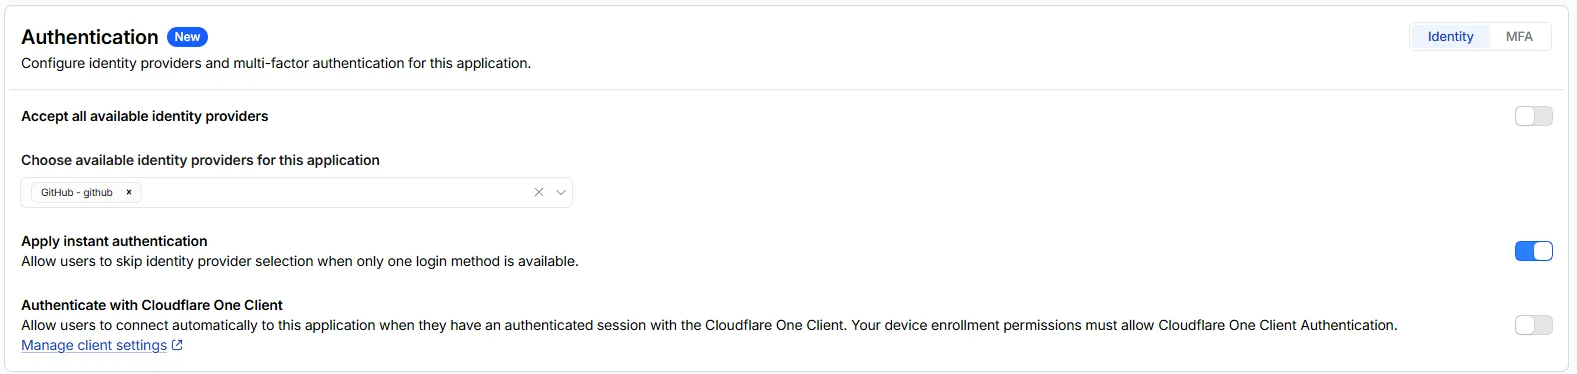Enable Accept all available identity providers

coord(1533,116)
